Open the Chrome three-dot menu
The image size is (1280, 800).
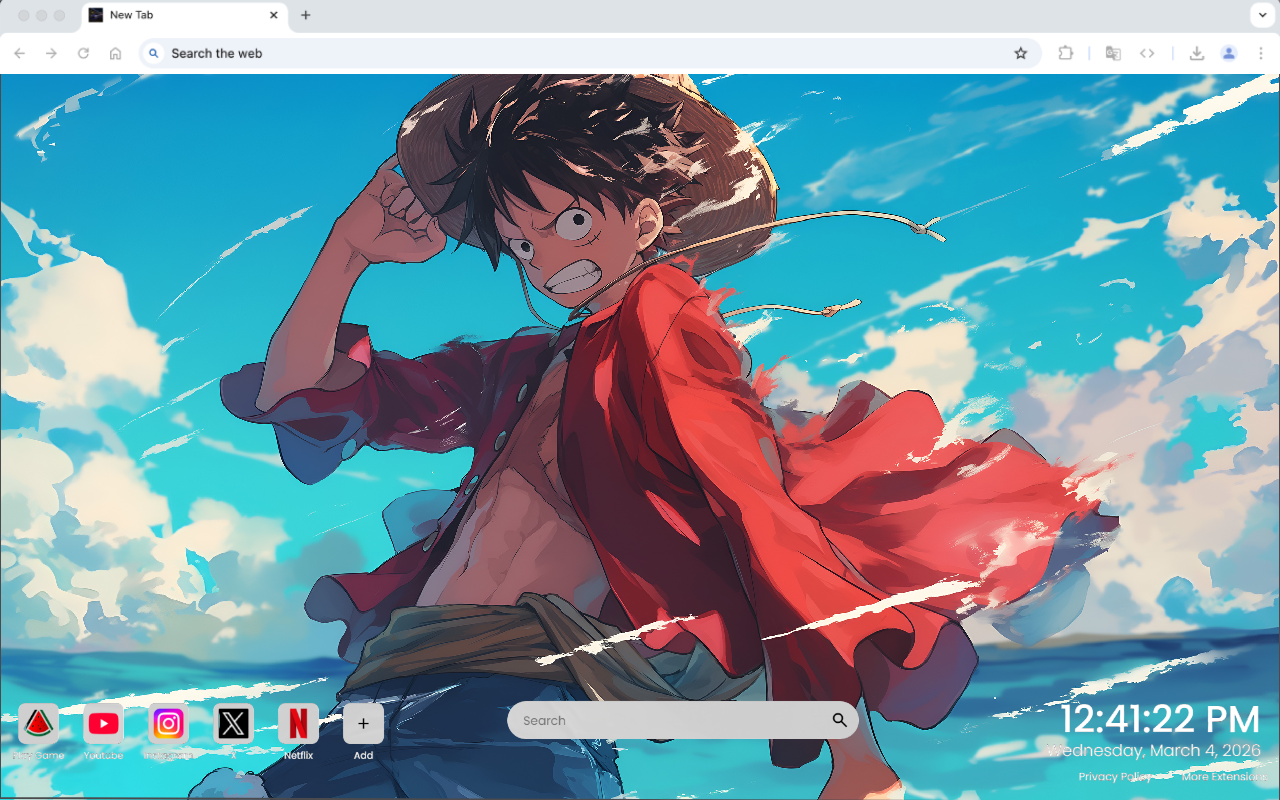click(x=1261, y=53)
